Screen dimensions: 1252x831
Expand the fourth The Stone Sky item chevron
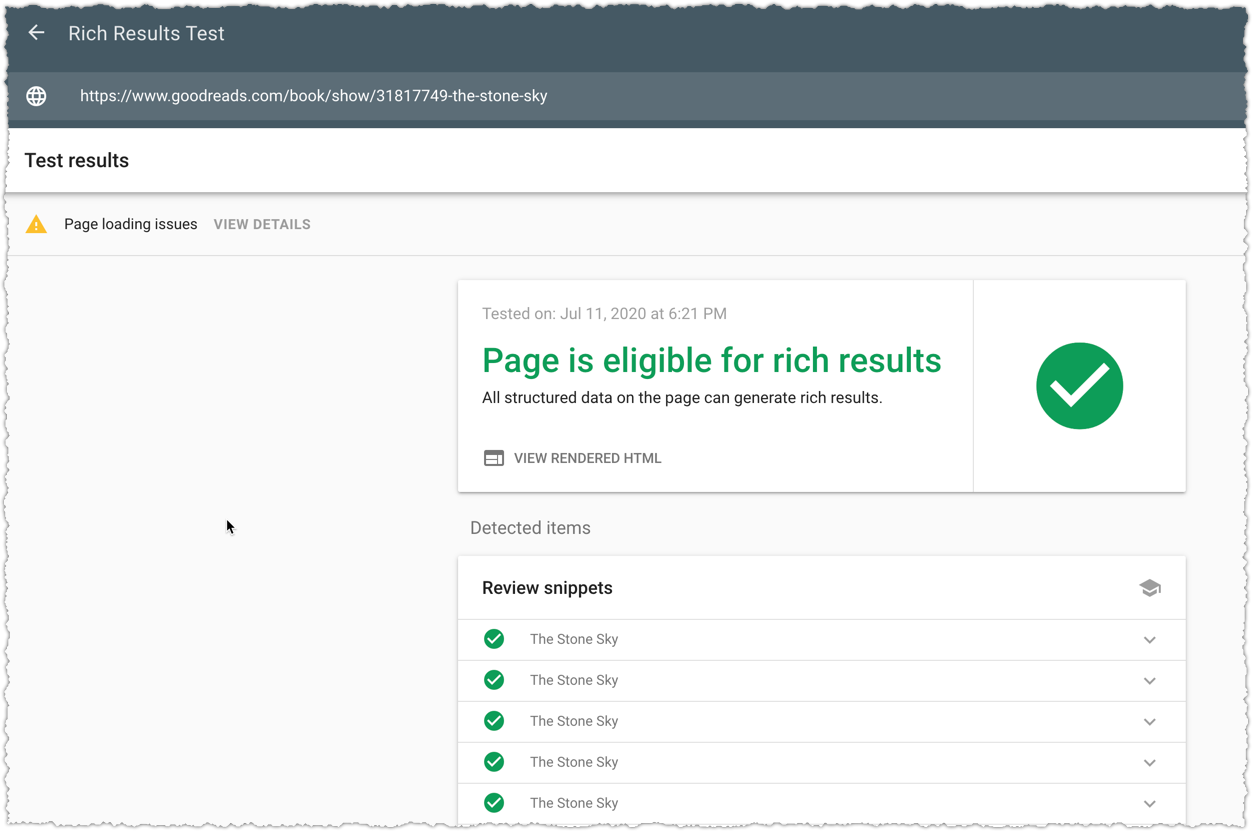point(1150,763)
